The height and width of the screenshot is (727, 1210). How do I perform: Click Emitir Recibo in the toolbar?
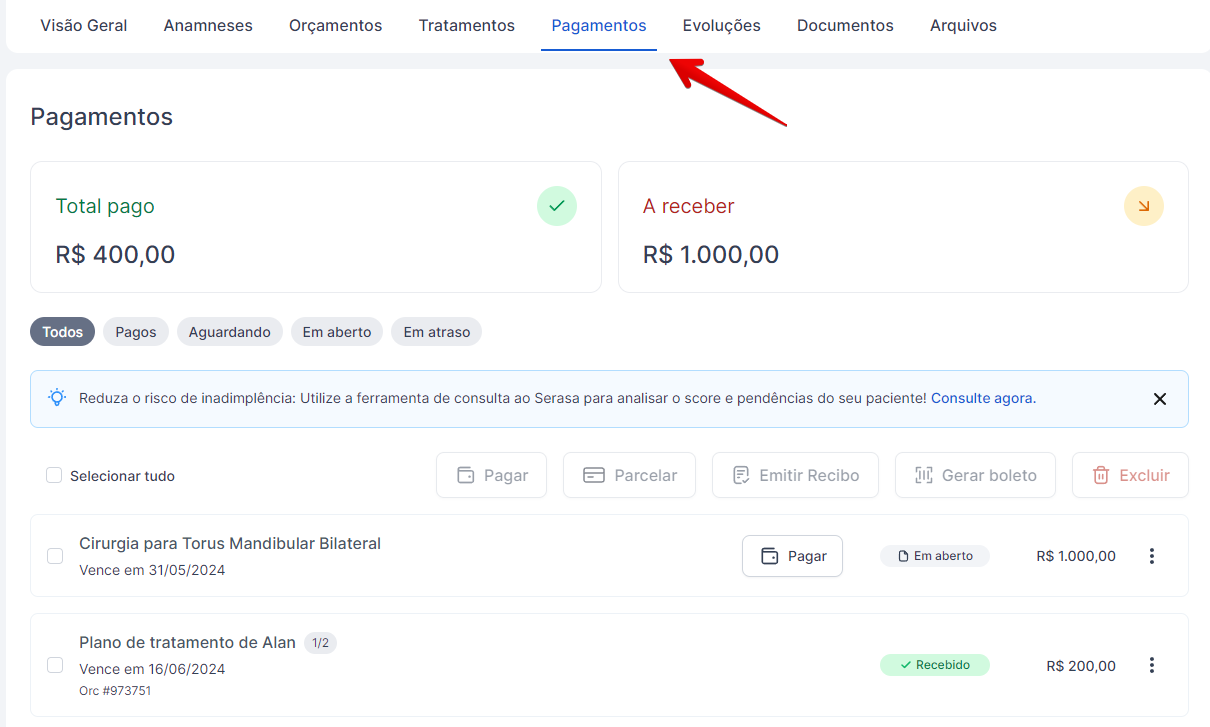tap(795, 476)
